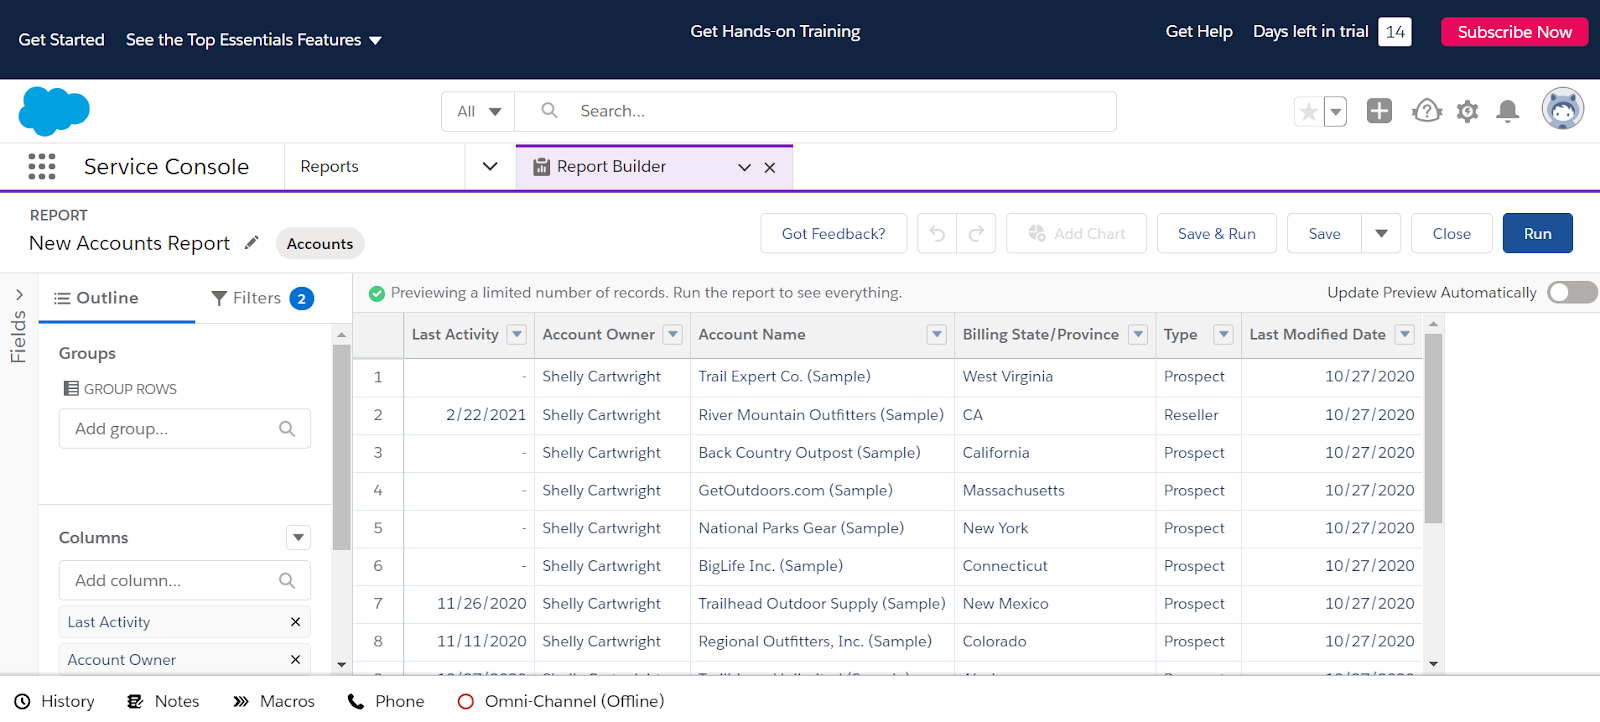This screenshot has width=1600, height=722.
Task: Open the Favorites list dropdown arrow
Action: click(1335, 112)
